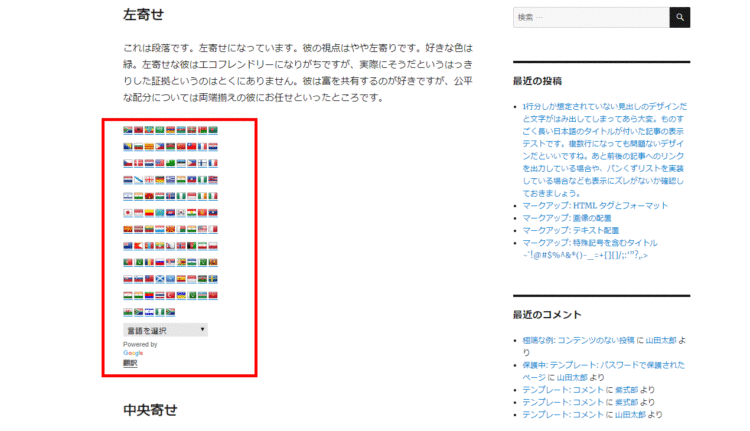The image size is (750, 431).
Task: Click the Georgia flag with red cross
Action: coord(149,179)
